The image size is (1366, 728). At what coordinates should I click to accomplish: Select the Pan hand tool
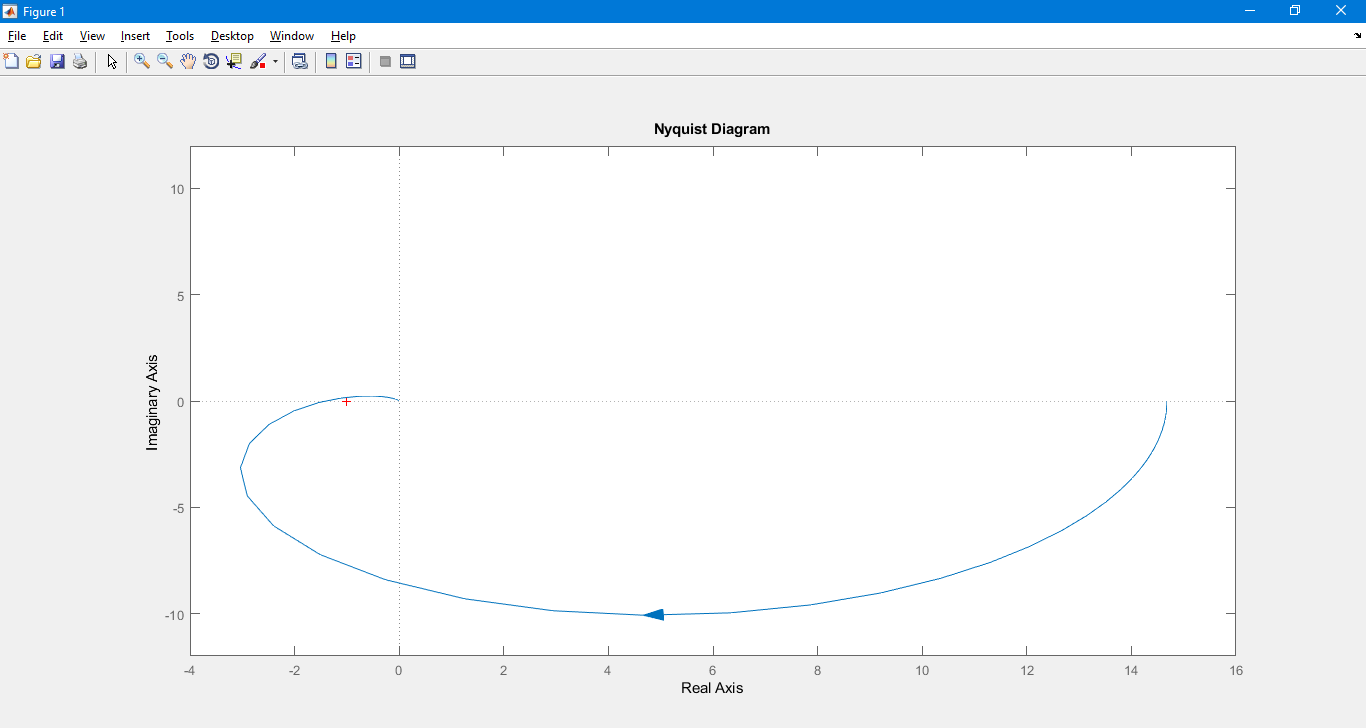188,61
